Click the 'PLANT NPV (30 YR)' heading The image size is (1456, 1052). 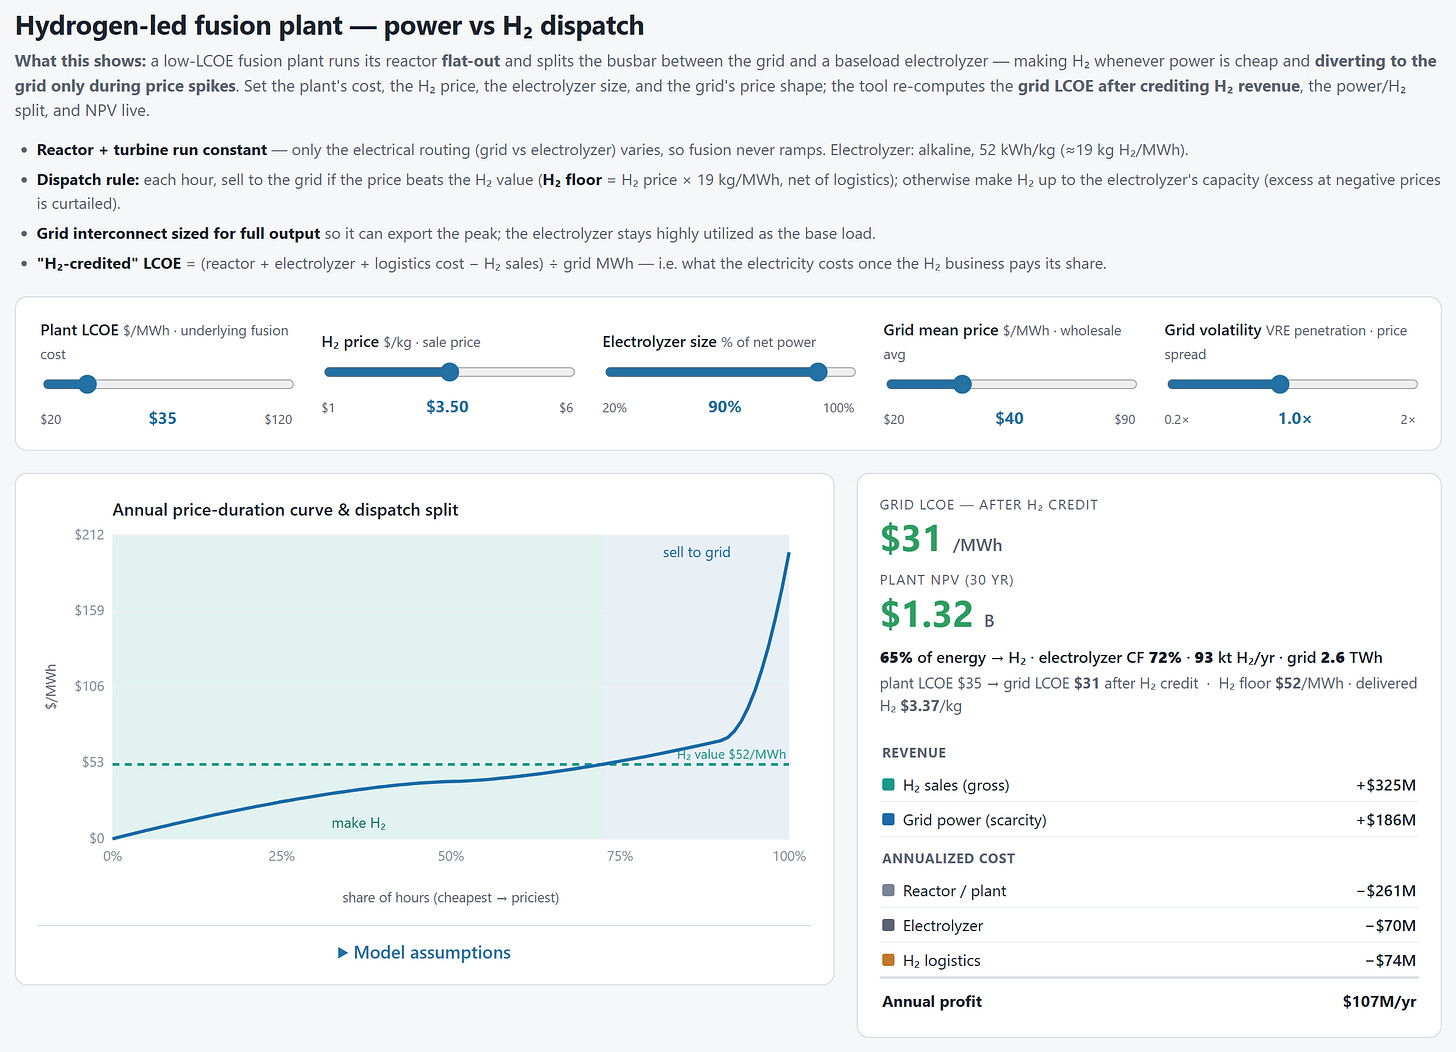pyautogui.click(x=947, y=580)
